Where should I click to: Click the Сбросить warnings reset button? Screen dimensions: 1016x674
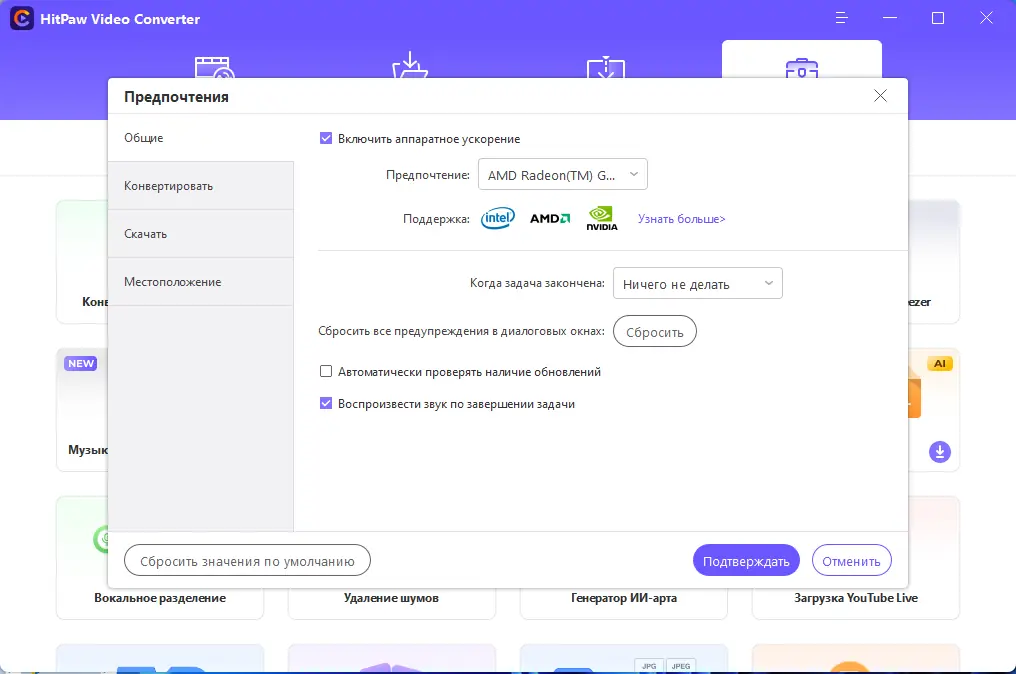coord(654,331)
